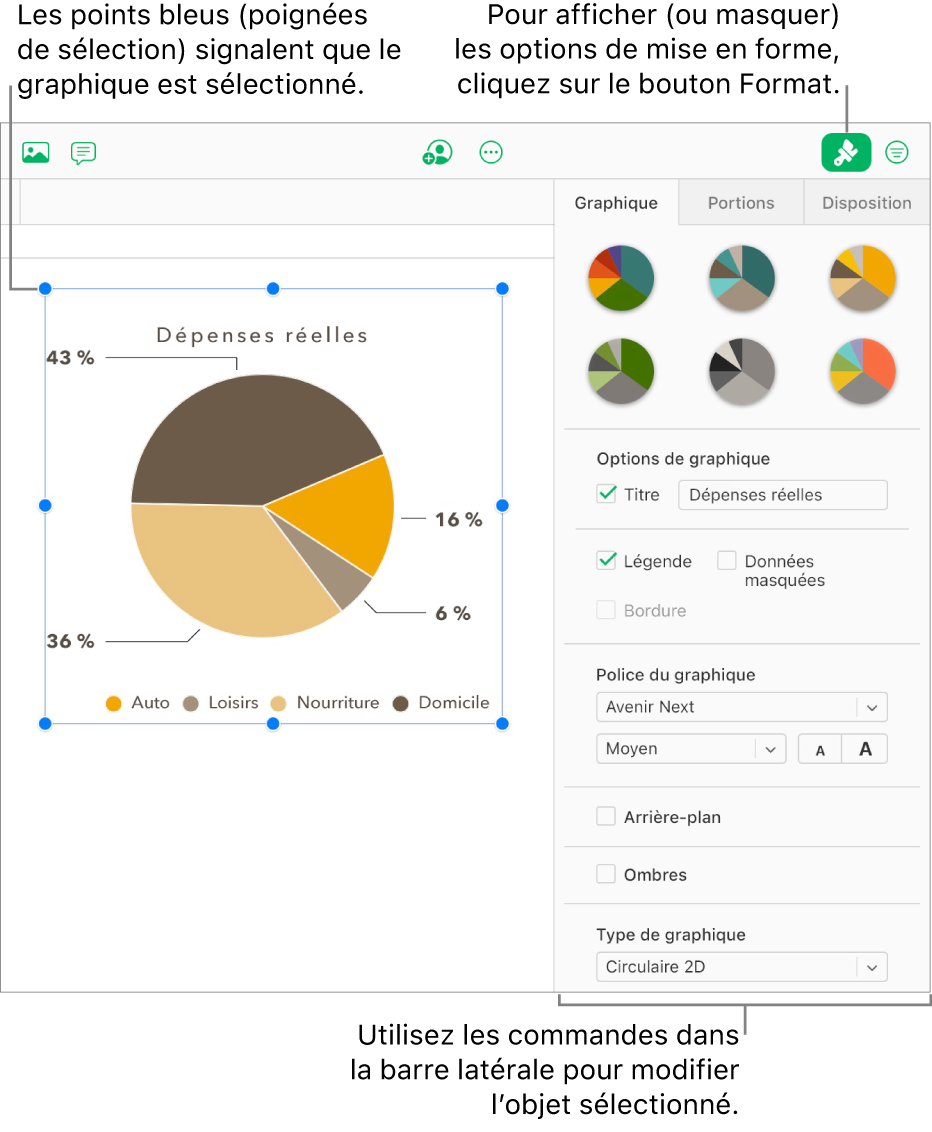Select the grayscale pie chart style
This screenshot has height=1132, width=932.
click(x=741, y=370)
